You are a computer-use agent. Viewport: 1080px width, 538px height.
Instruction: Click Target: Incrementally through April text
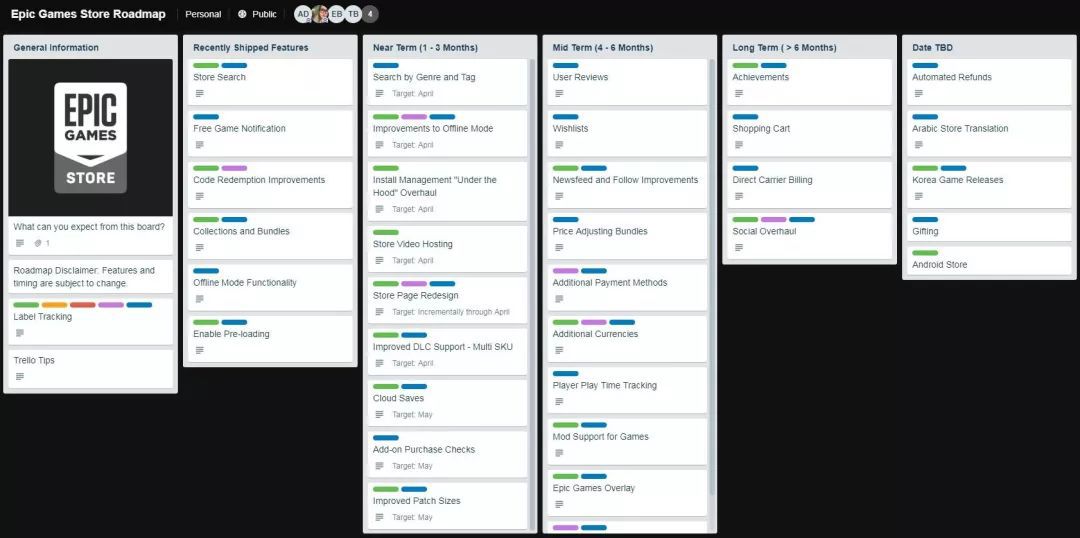click(x=451, y=312)
